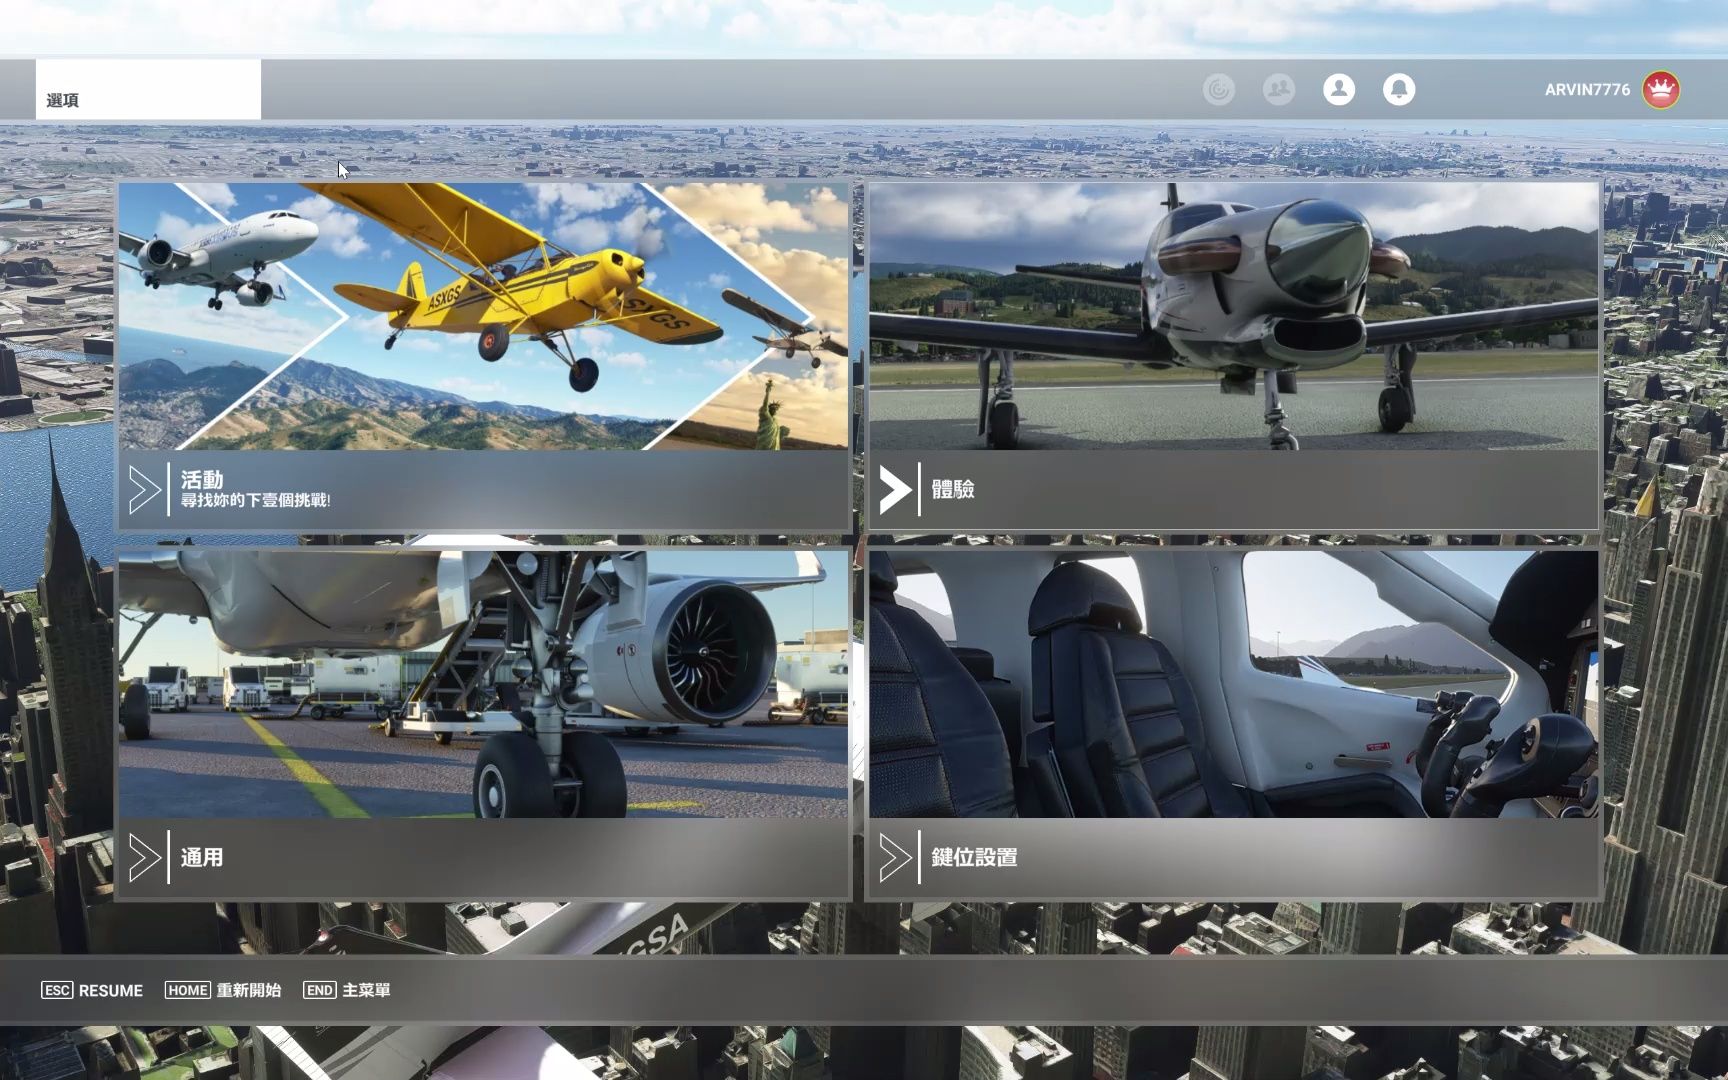Click the 尋找妳的下壹個挑戰! subtitle

255,500
